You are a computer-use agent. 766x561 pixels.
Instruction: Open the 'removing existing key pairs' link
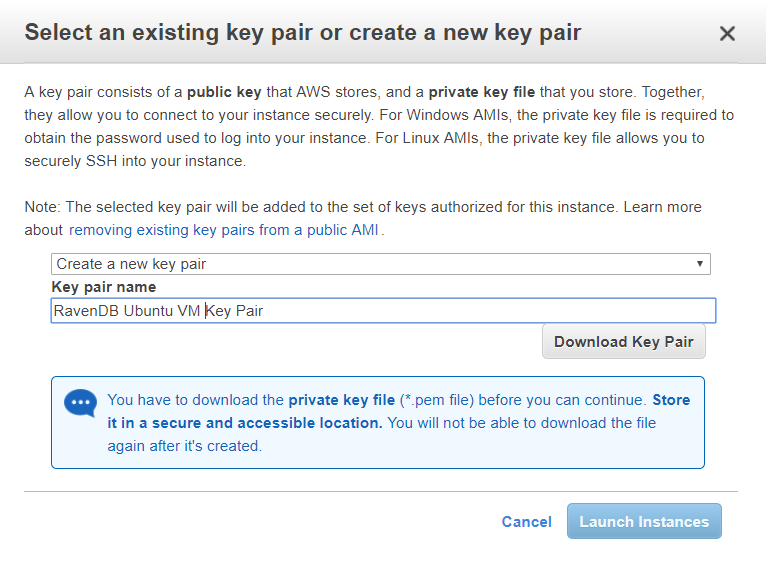(x=224, y=230)
